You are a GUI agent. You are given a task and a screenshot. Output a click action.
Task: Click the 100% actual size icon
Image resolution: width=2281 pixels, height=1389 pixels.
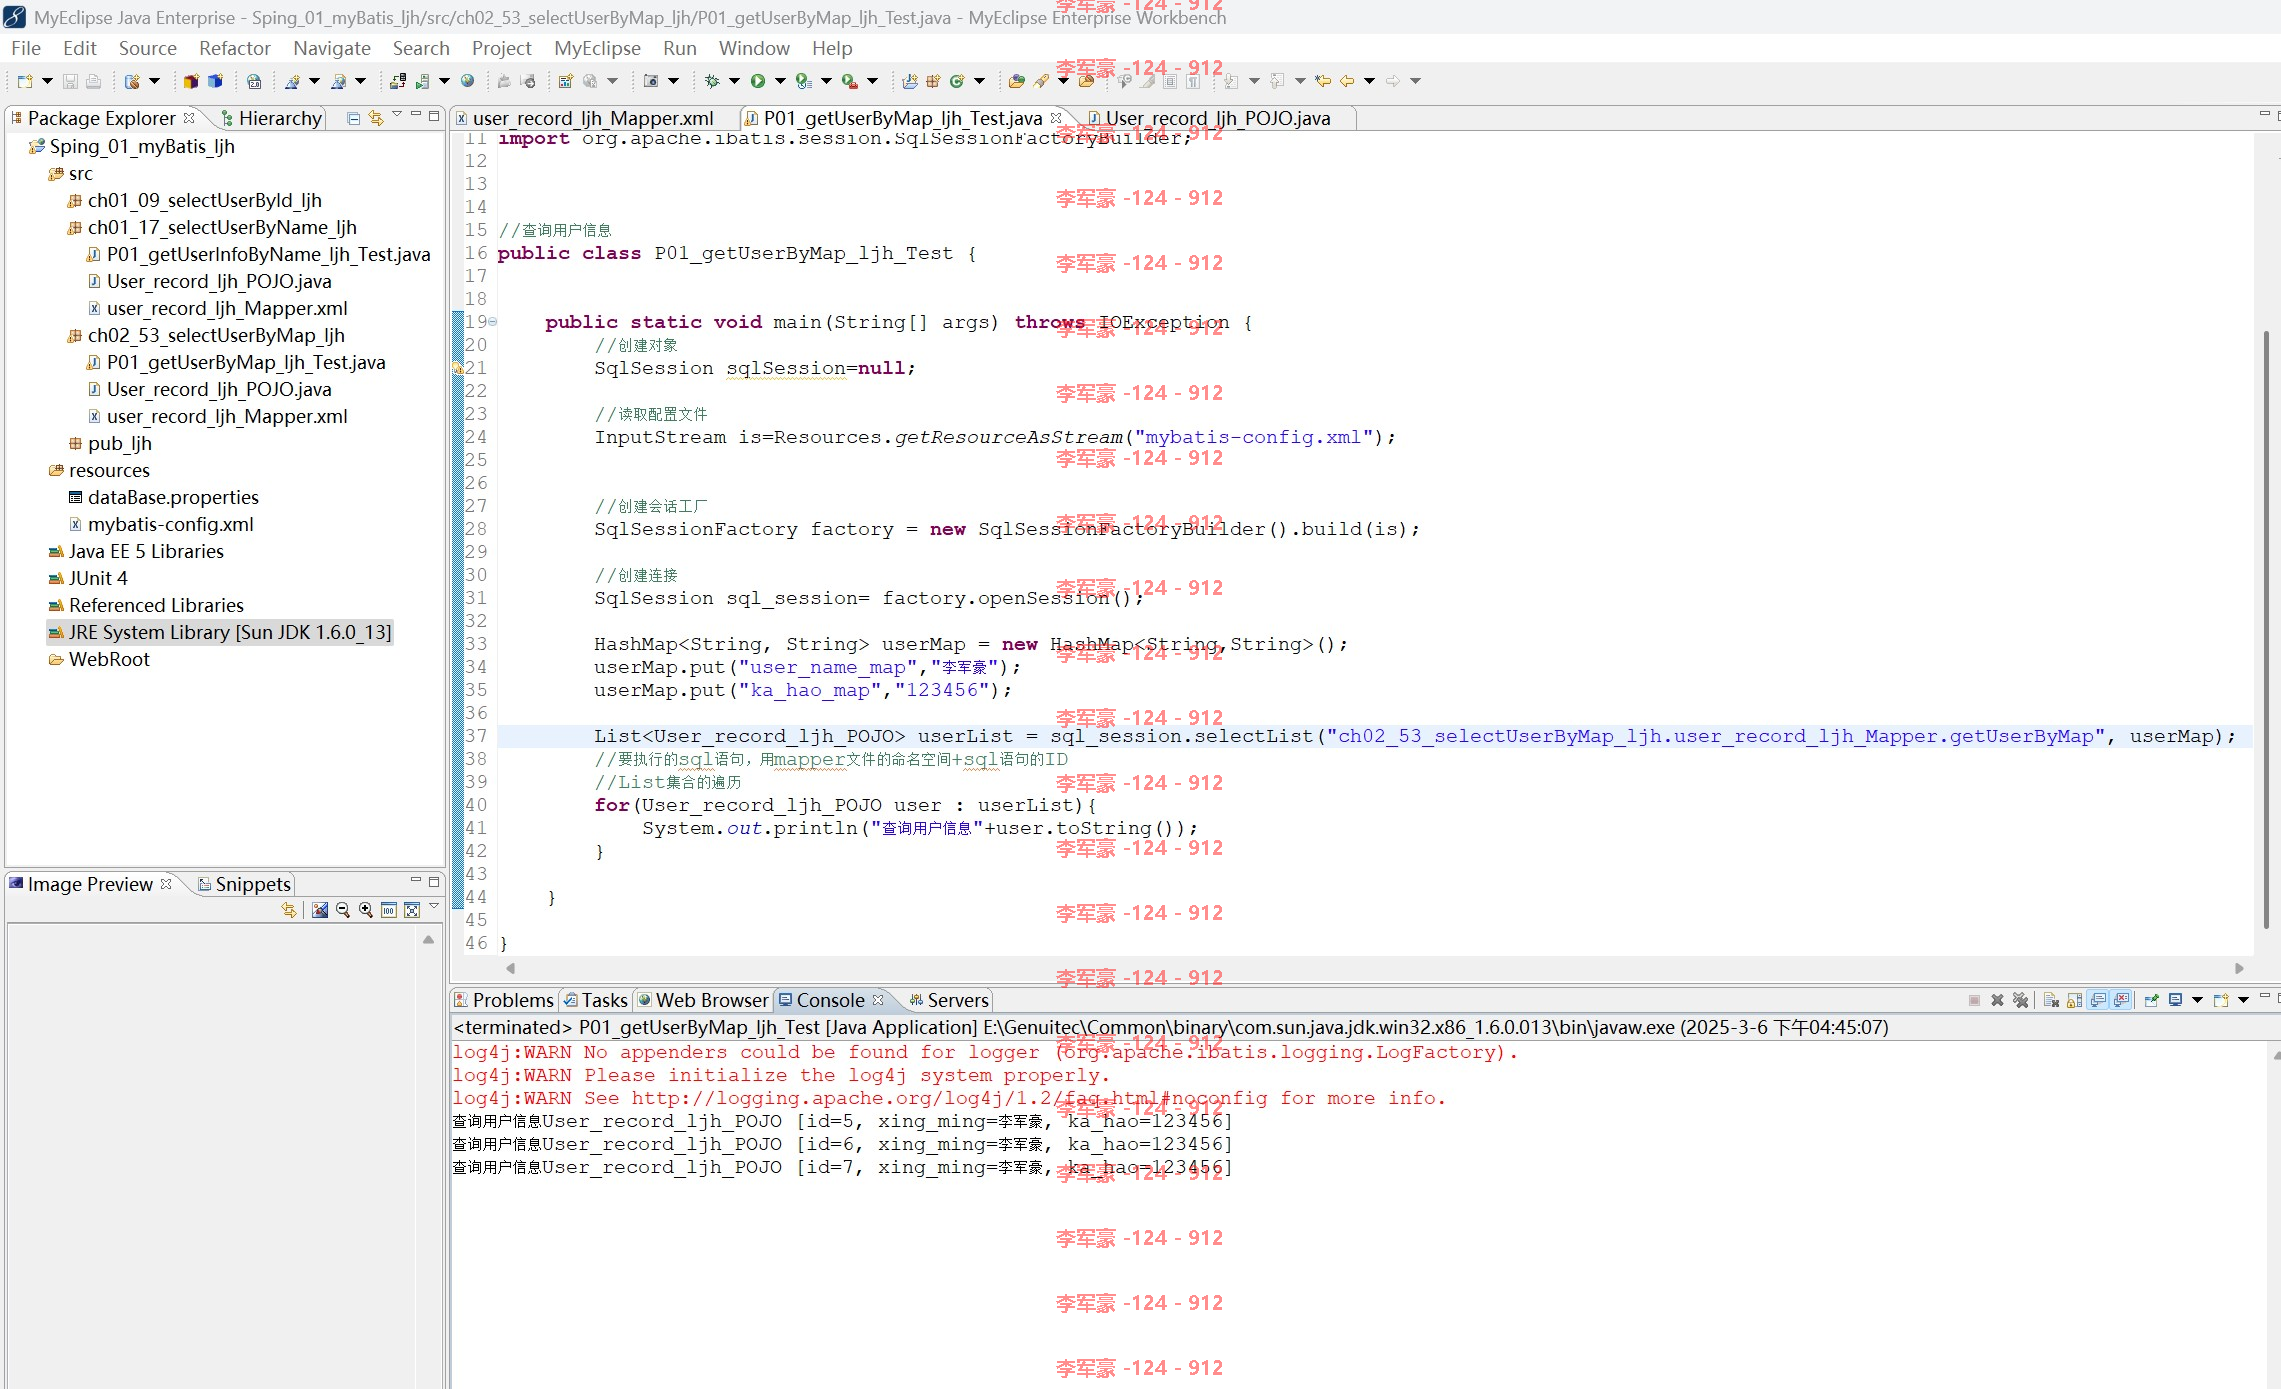[x=389, y=910]
